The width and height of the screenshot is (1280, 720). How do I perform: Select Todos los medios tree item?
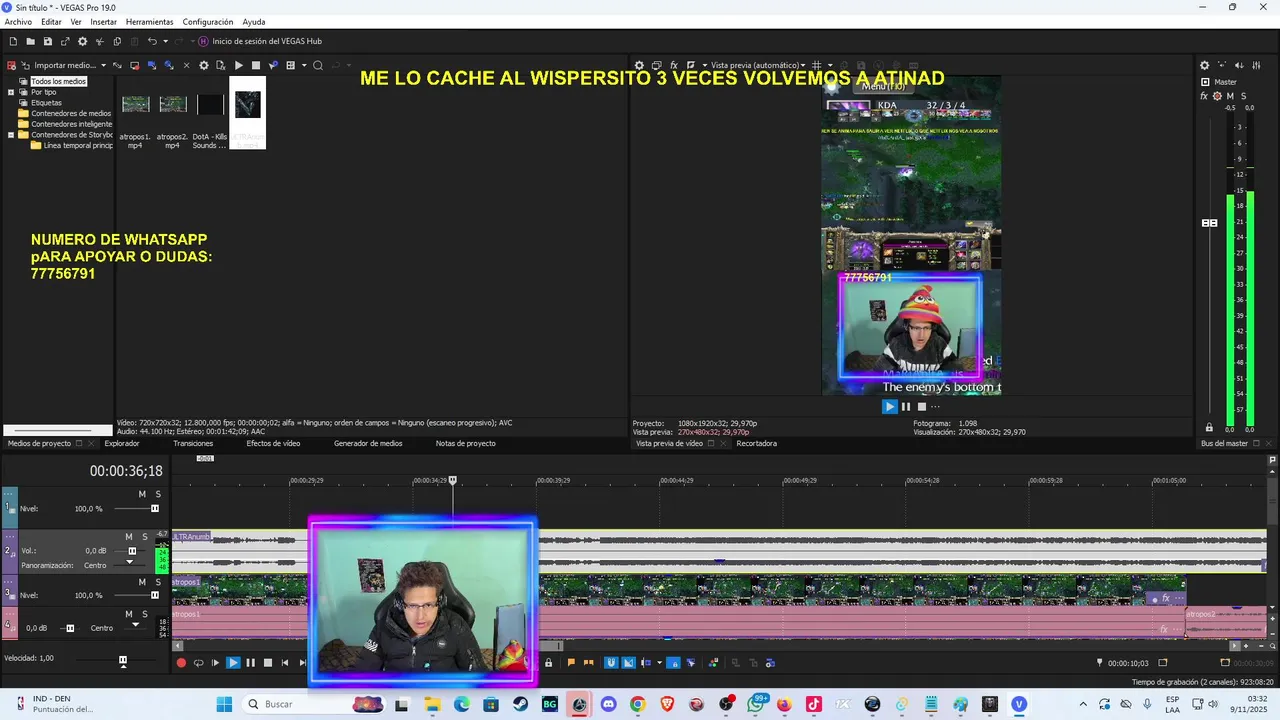pyautogui.click(x=58, y=81)
